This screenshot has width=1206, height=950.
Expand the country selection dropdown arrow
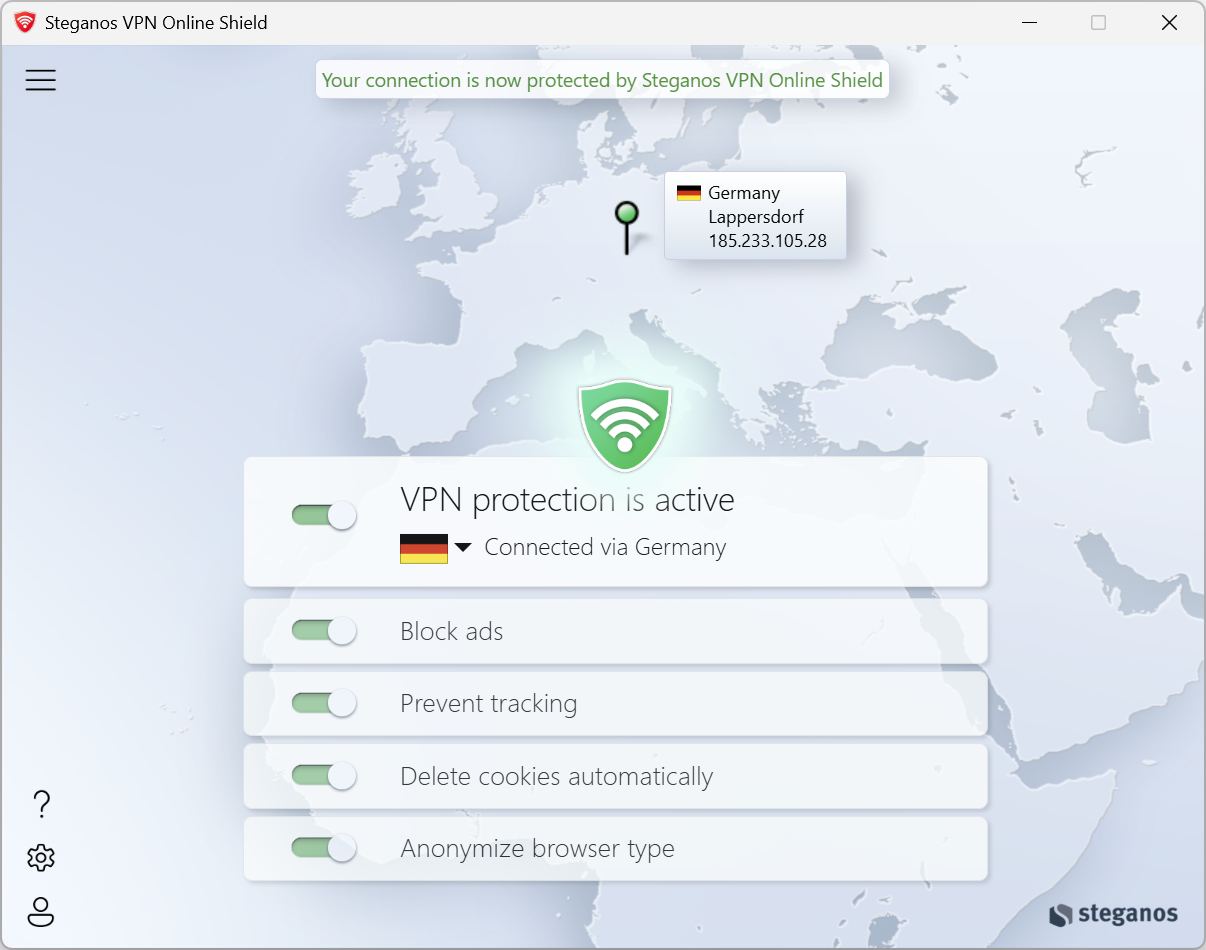pyautogui.click(x=462, y=548)
